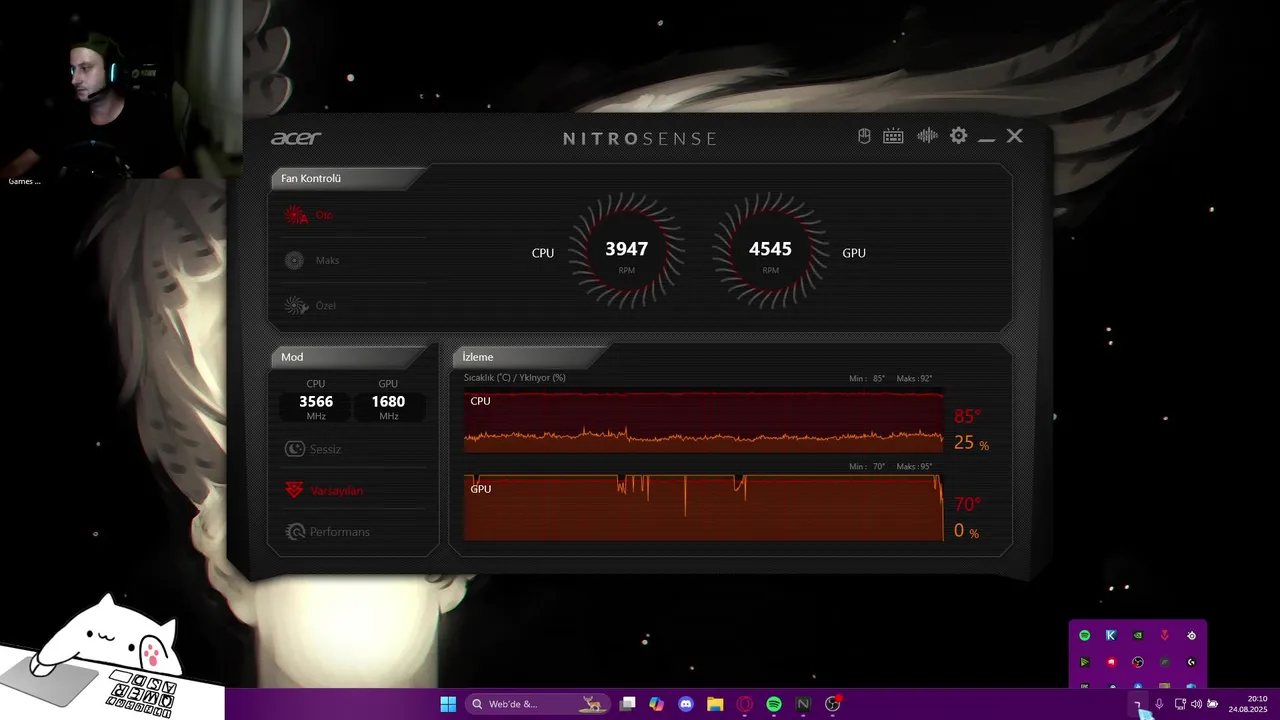Open the audio waveform icon in NitroSense
The height and width of the screenshot is (720, 1280).
(x=927, y=136)
